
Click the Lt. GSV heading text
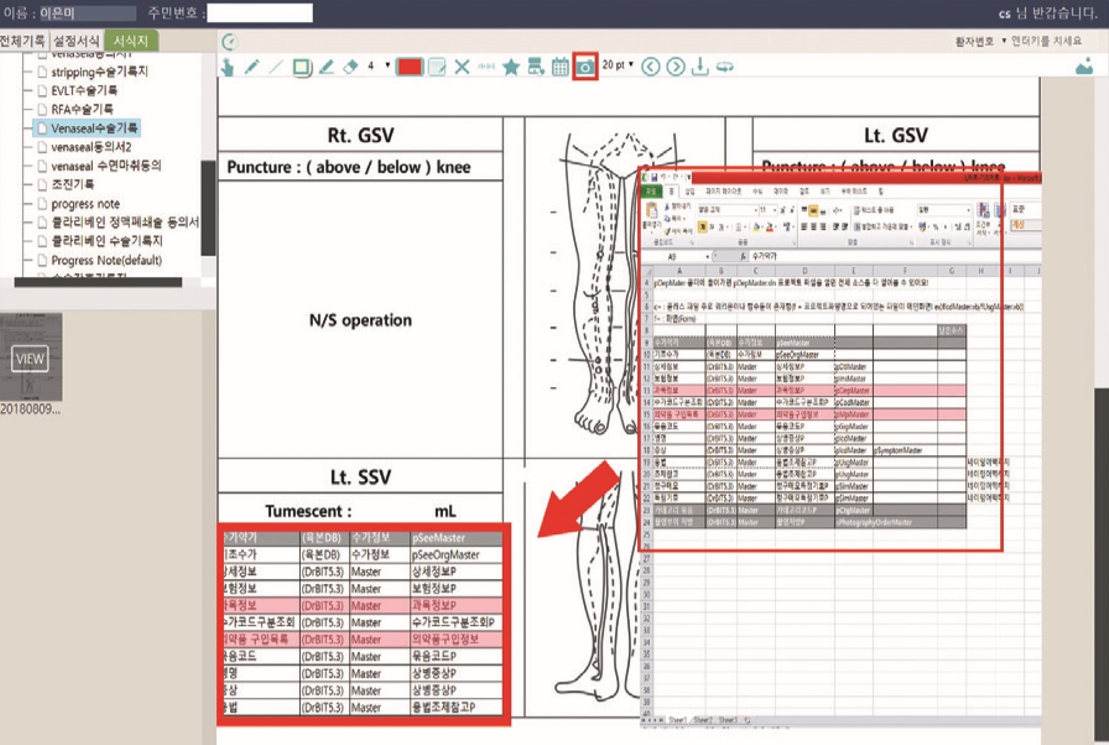tap(896, 135)
